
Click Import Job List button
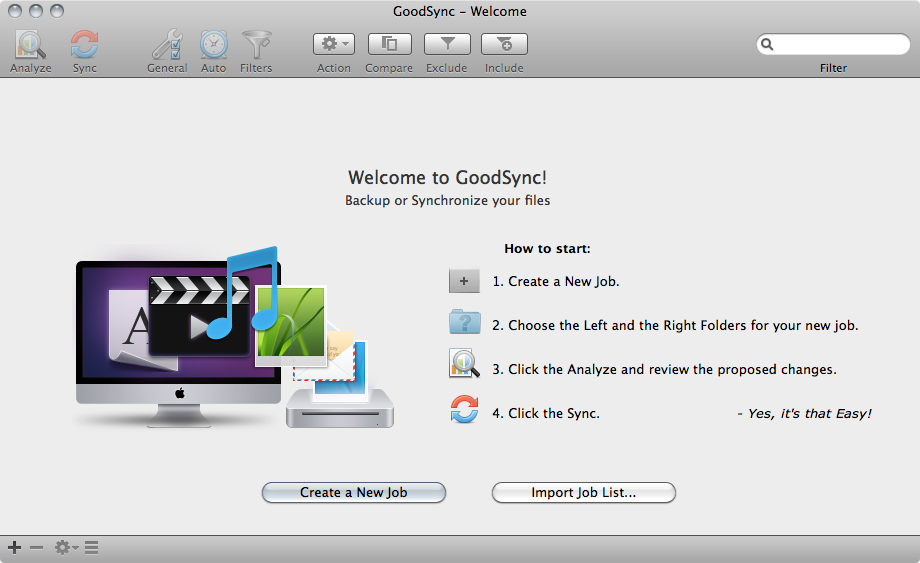[584, 493]
